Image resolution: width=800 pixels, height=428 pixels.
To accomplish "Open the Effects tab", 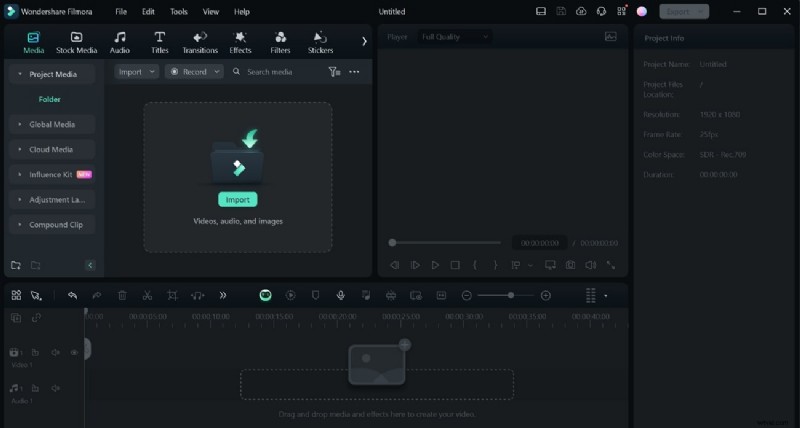I will click(x=240, y=42).
